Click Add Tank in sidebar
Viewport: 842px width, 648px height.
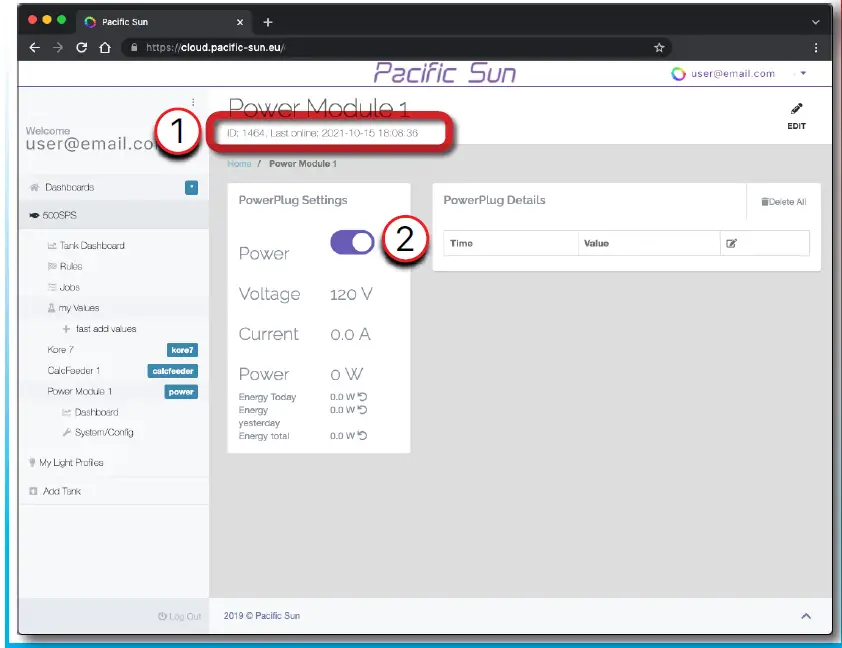(x=62, y=491)
